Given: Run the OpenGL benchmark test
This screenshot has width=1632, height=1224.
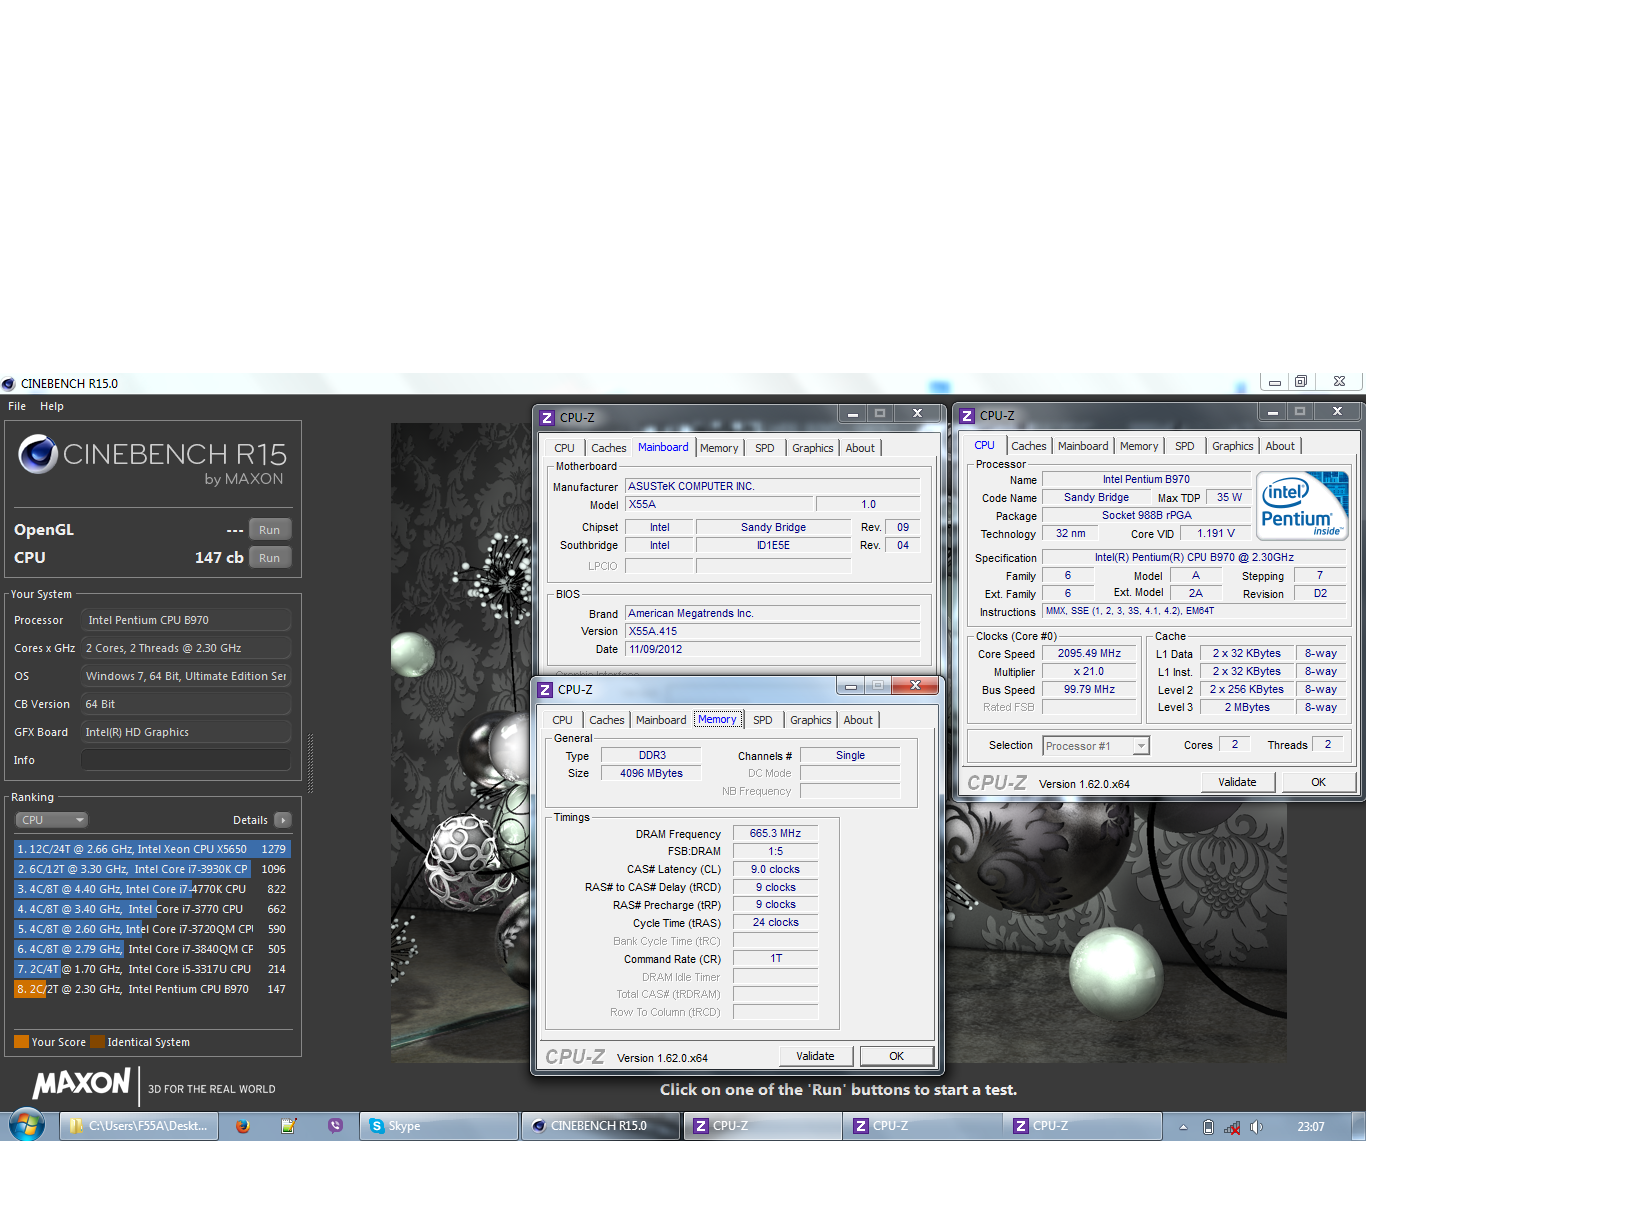Looking at the screenshot, I should [270, 530].
